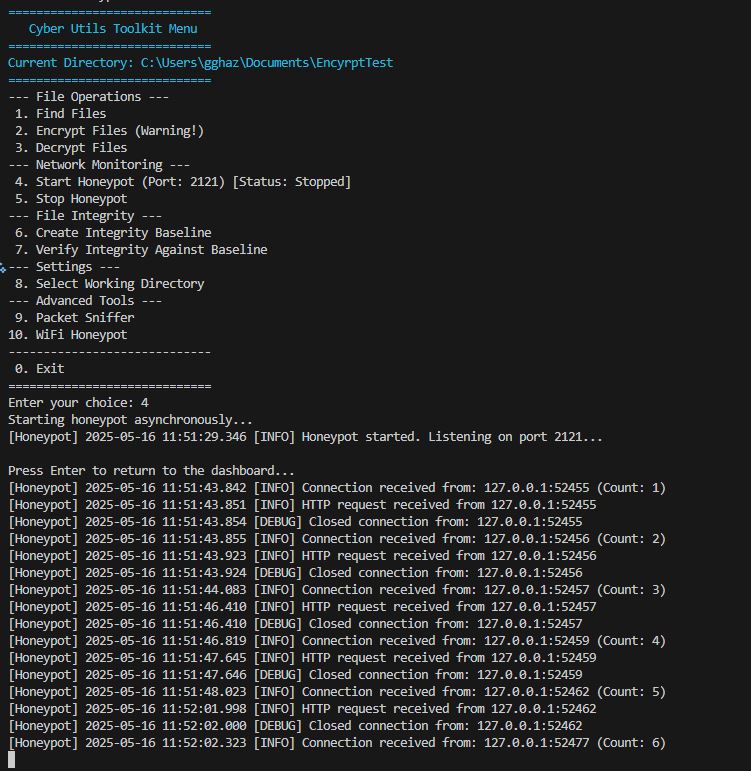Click menu line '1. Find Files'
This screenshot has width=751, height=771.
[x=60, y=114]
